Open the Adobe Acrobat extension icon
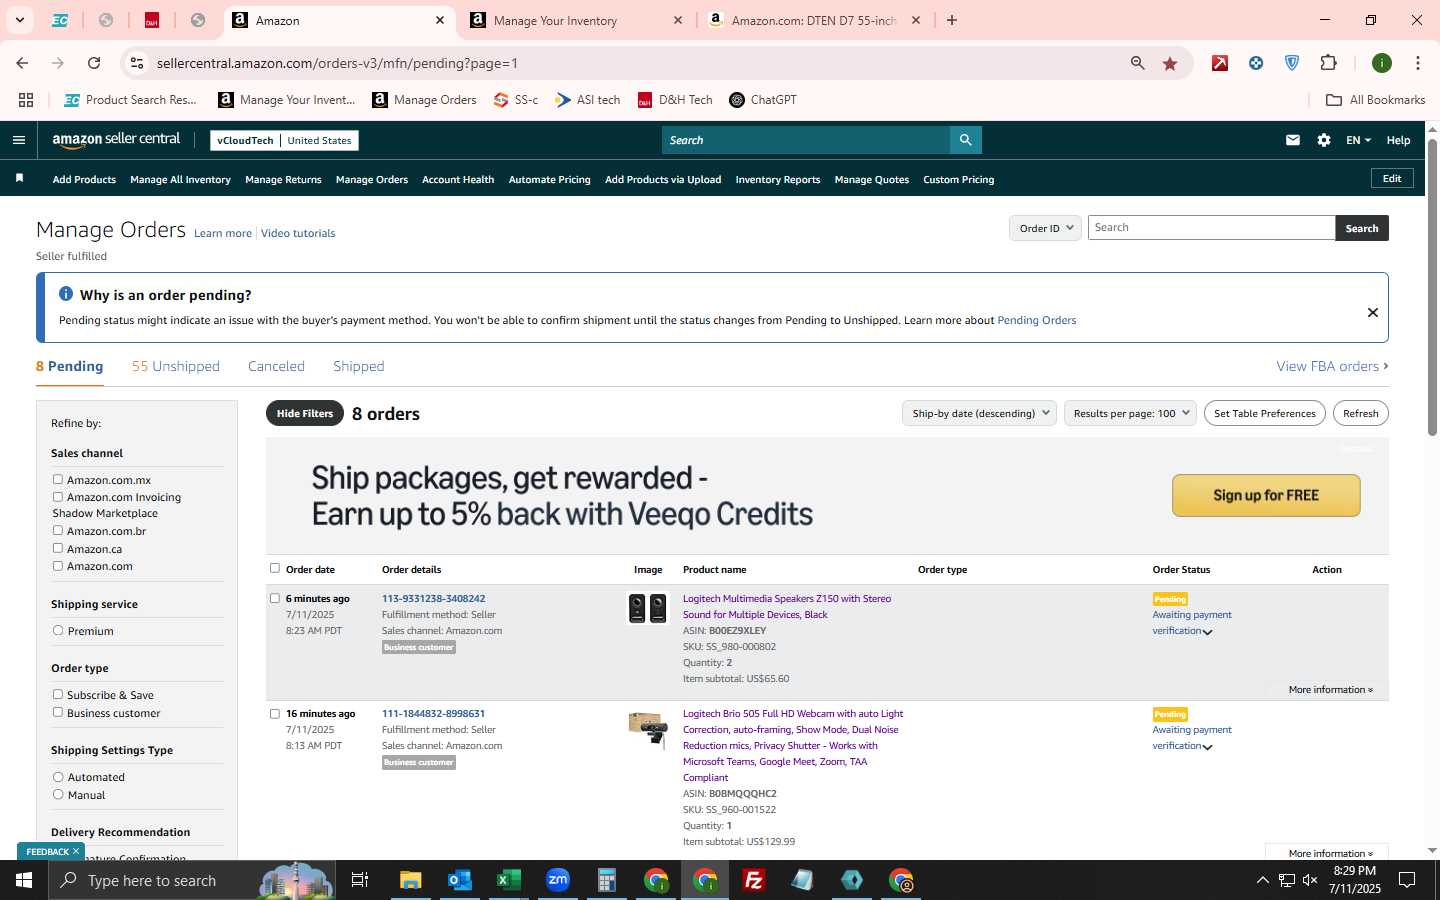 click(x=1220, y=63)
